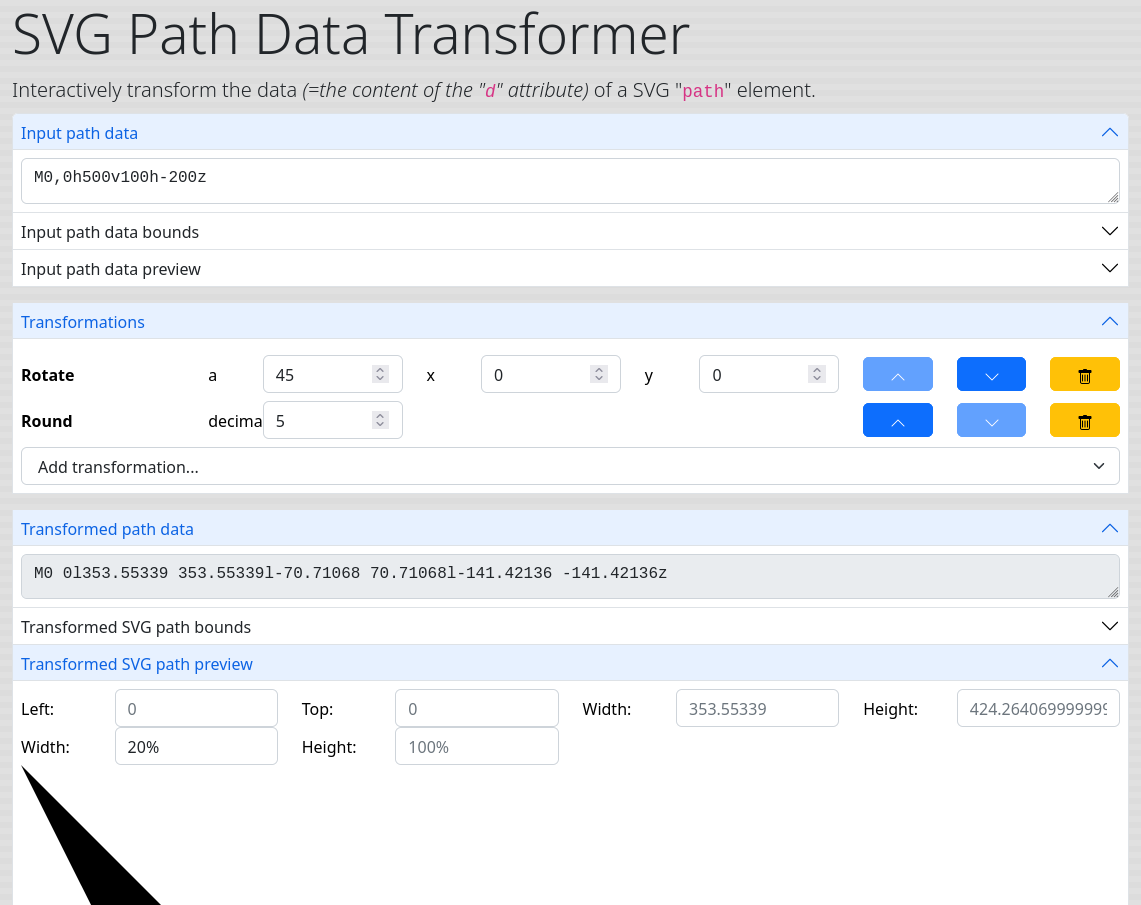The image size is (1141, 905).
Task: Move the Round transformation down
Action: click(991, 420)
